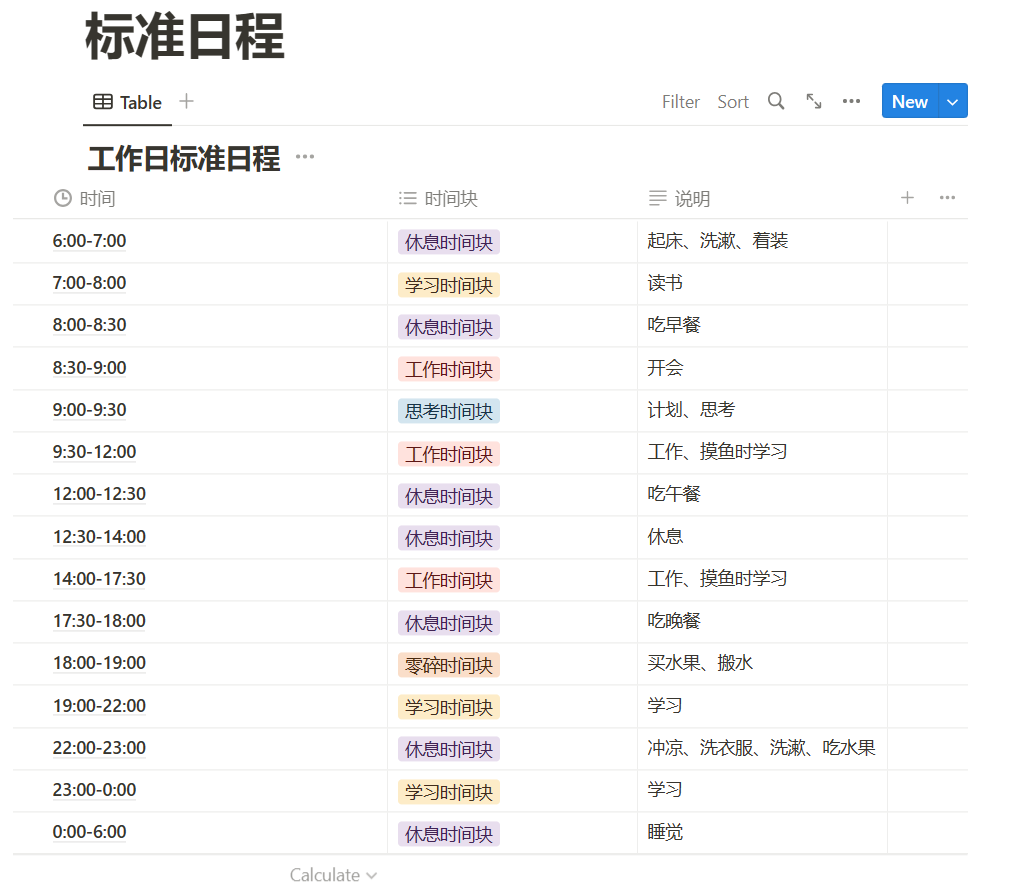
Task: Click 休息时间块 tag in 0:00-6:00 row
Action: click(449, 834)
